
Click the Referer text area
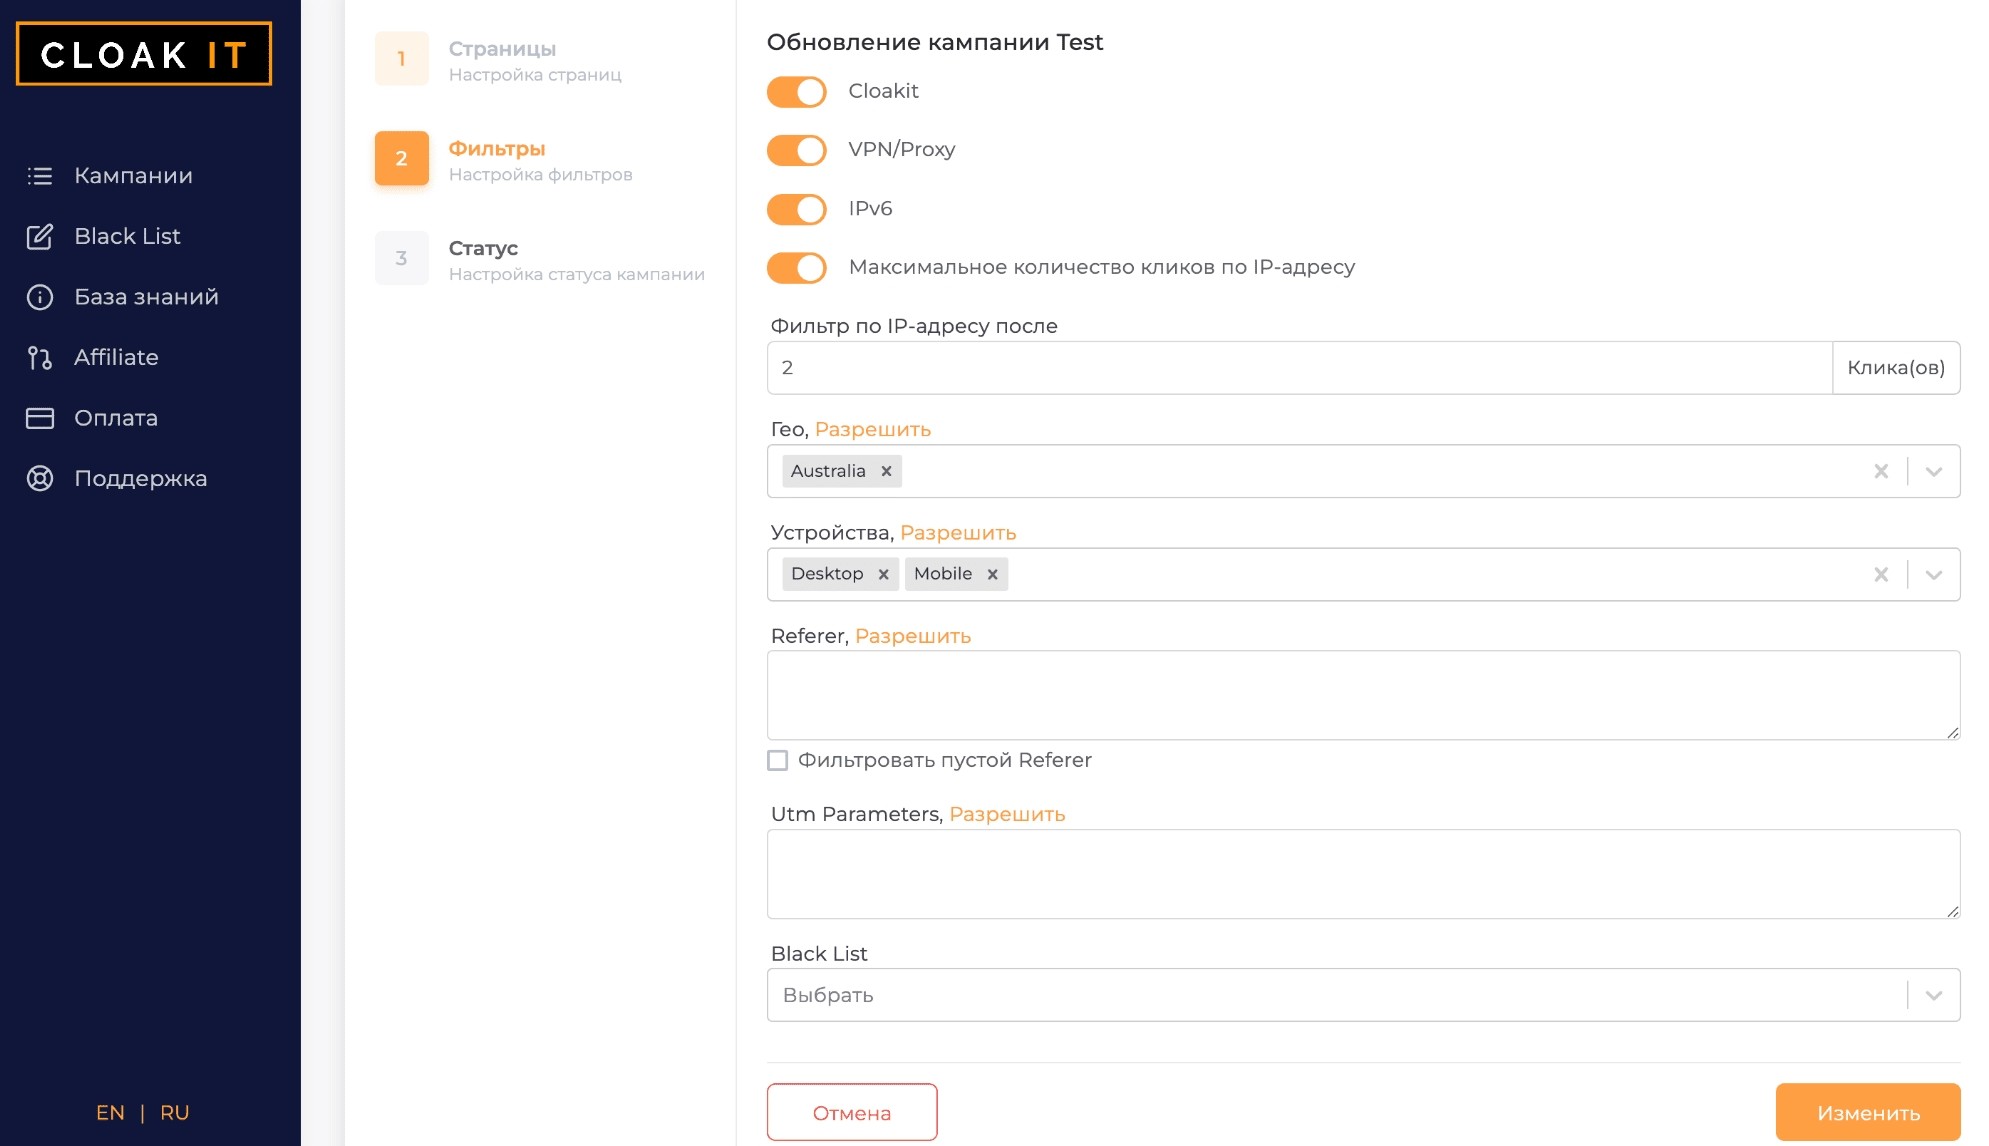(1363, 695)
